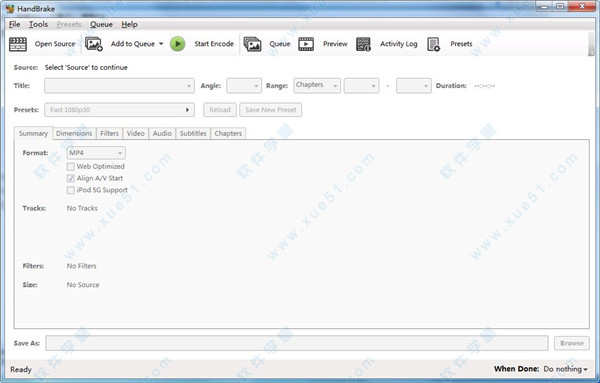The width and height of the screenshot is (600, 383).
Task: Toggle the Web Optimized checkbox
Action: coord(71,166)
